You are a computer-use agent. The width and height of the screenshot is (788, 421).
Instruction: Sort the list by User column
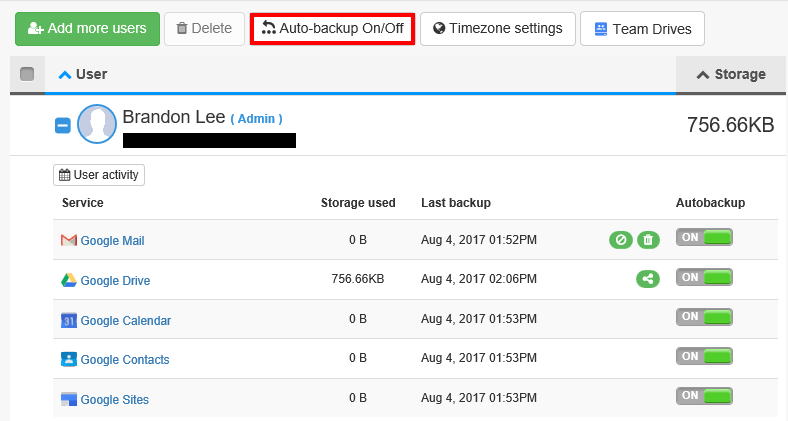(x=84, y=74)
